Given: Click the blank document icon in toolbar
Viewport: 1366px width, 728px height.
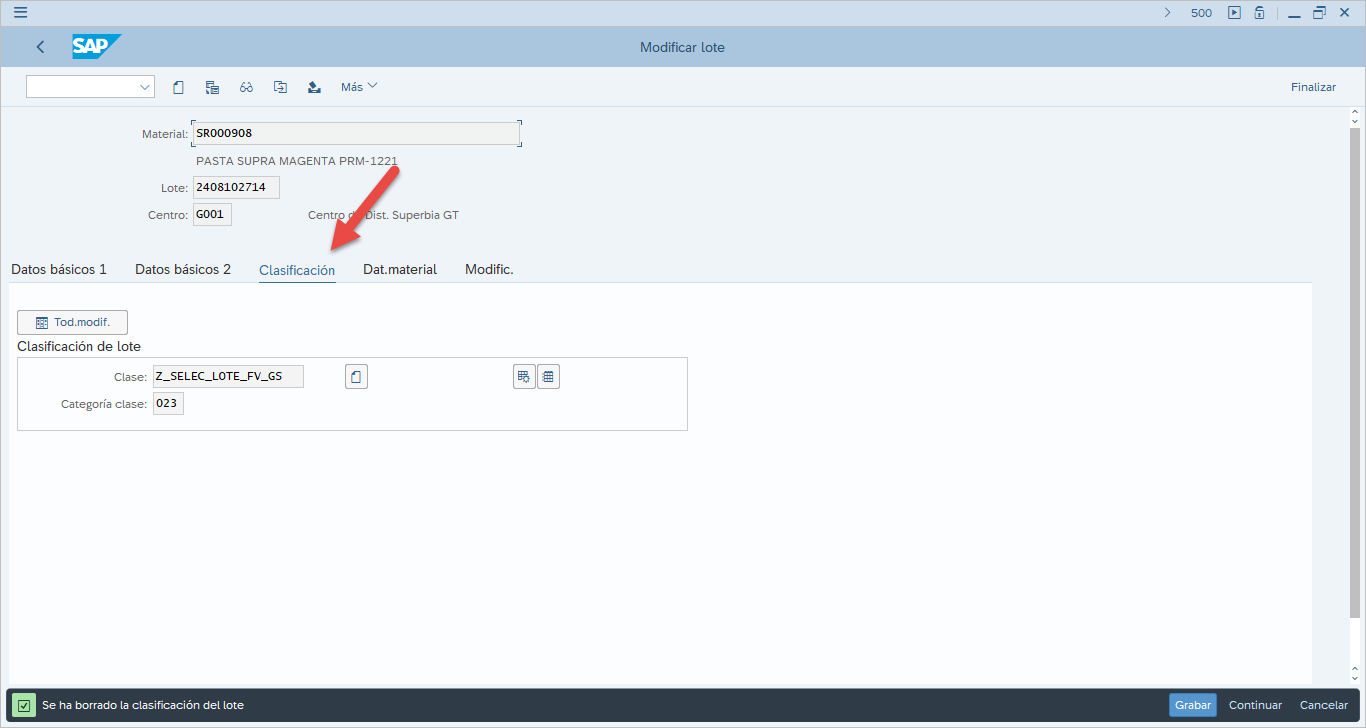Looking at the screenshot, I should coord(178,87).
